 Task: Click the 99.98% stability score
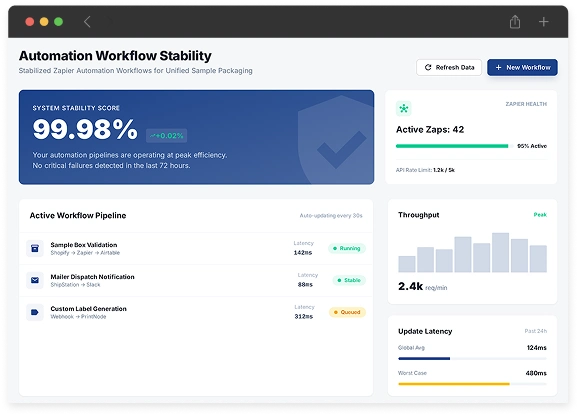[85, 130]
